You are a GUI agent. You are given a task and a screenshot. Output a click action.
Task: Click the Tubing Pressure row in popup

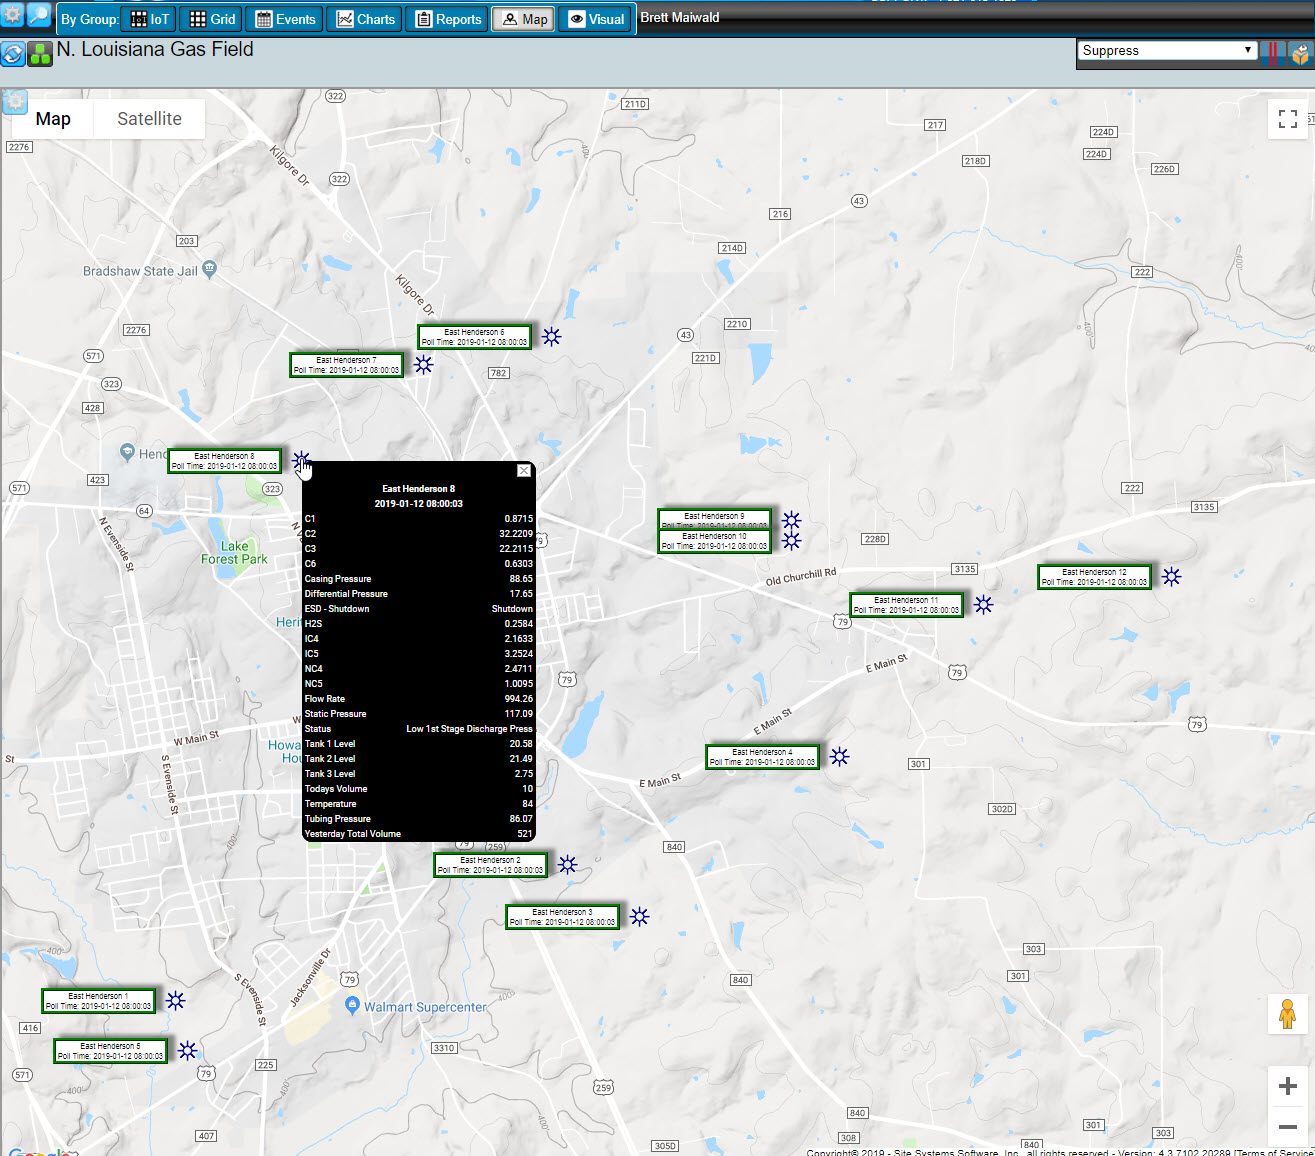tap(419, 819)
